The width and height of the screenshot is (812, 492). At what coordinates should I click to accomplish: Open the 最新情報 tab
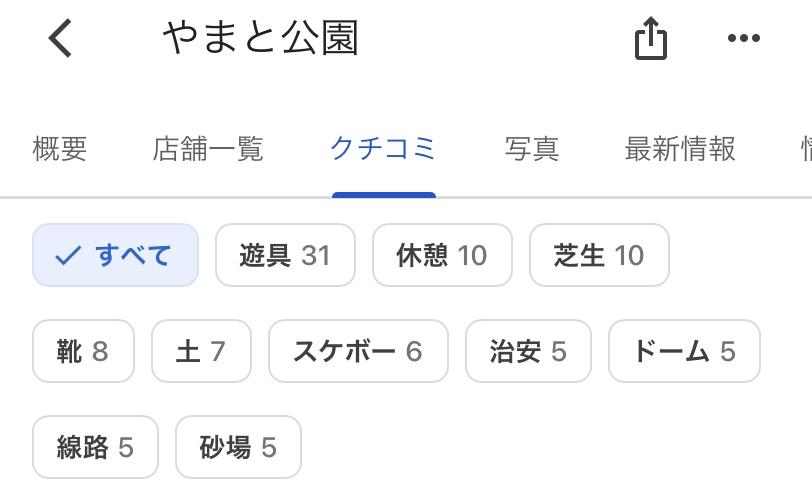point(680,149)
